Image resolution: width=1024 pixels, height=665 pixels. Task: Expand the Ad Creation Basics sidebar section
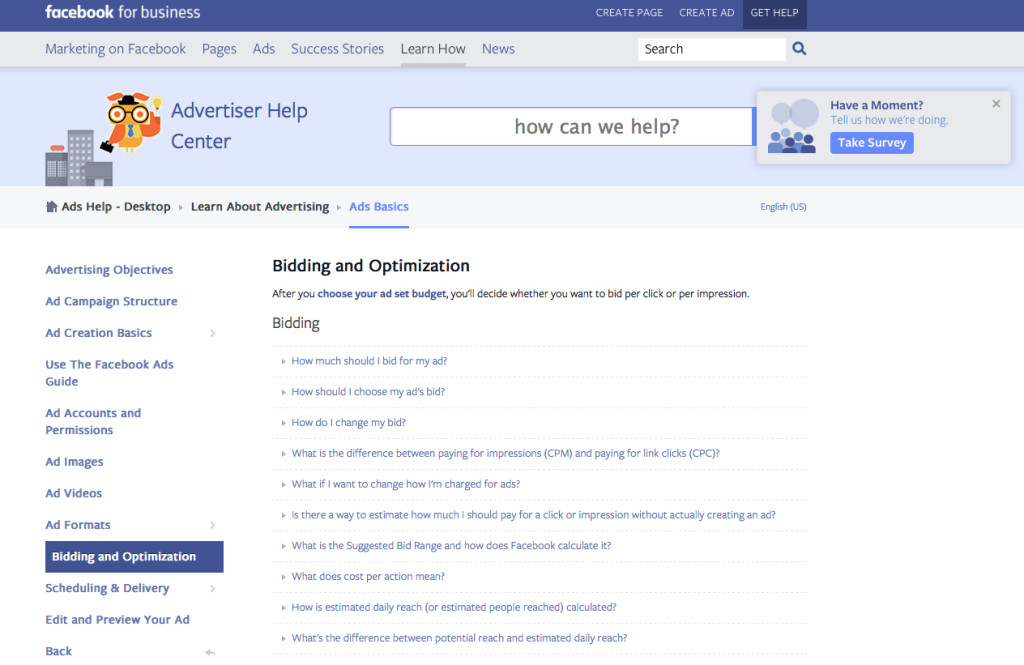[211, 332]
